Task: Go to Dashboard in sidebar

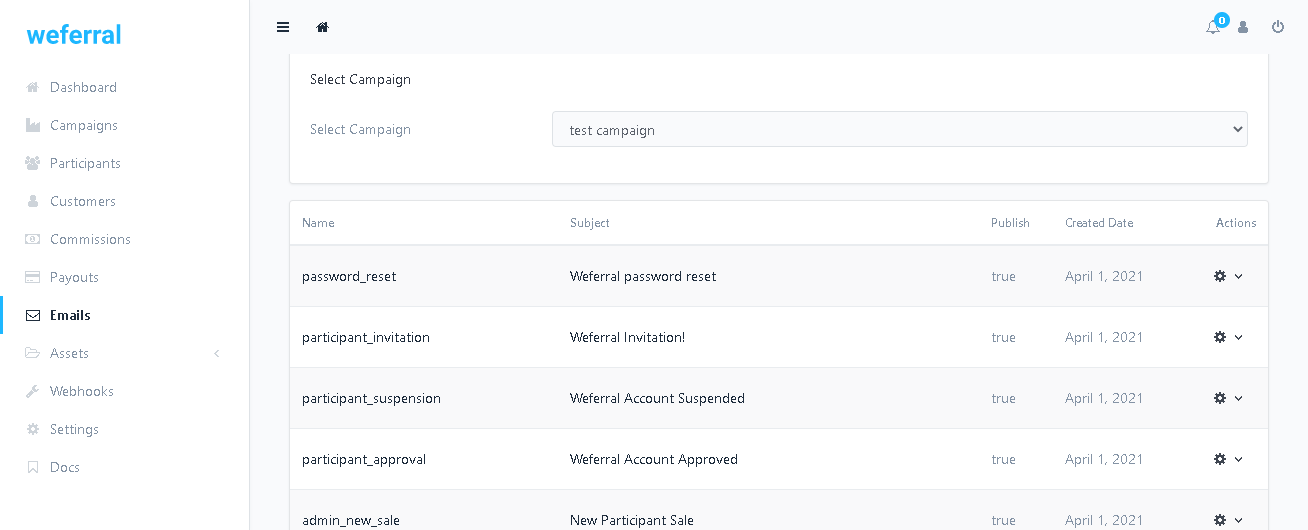Action: [83, 87]
